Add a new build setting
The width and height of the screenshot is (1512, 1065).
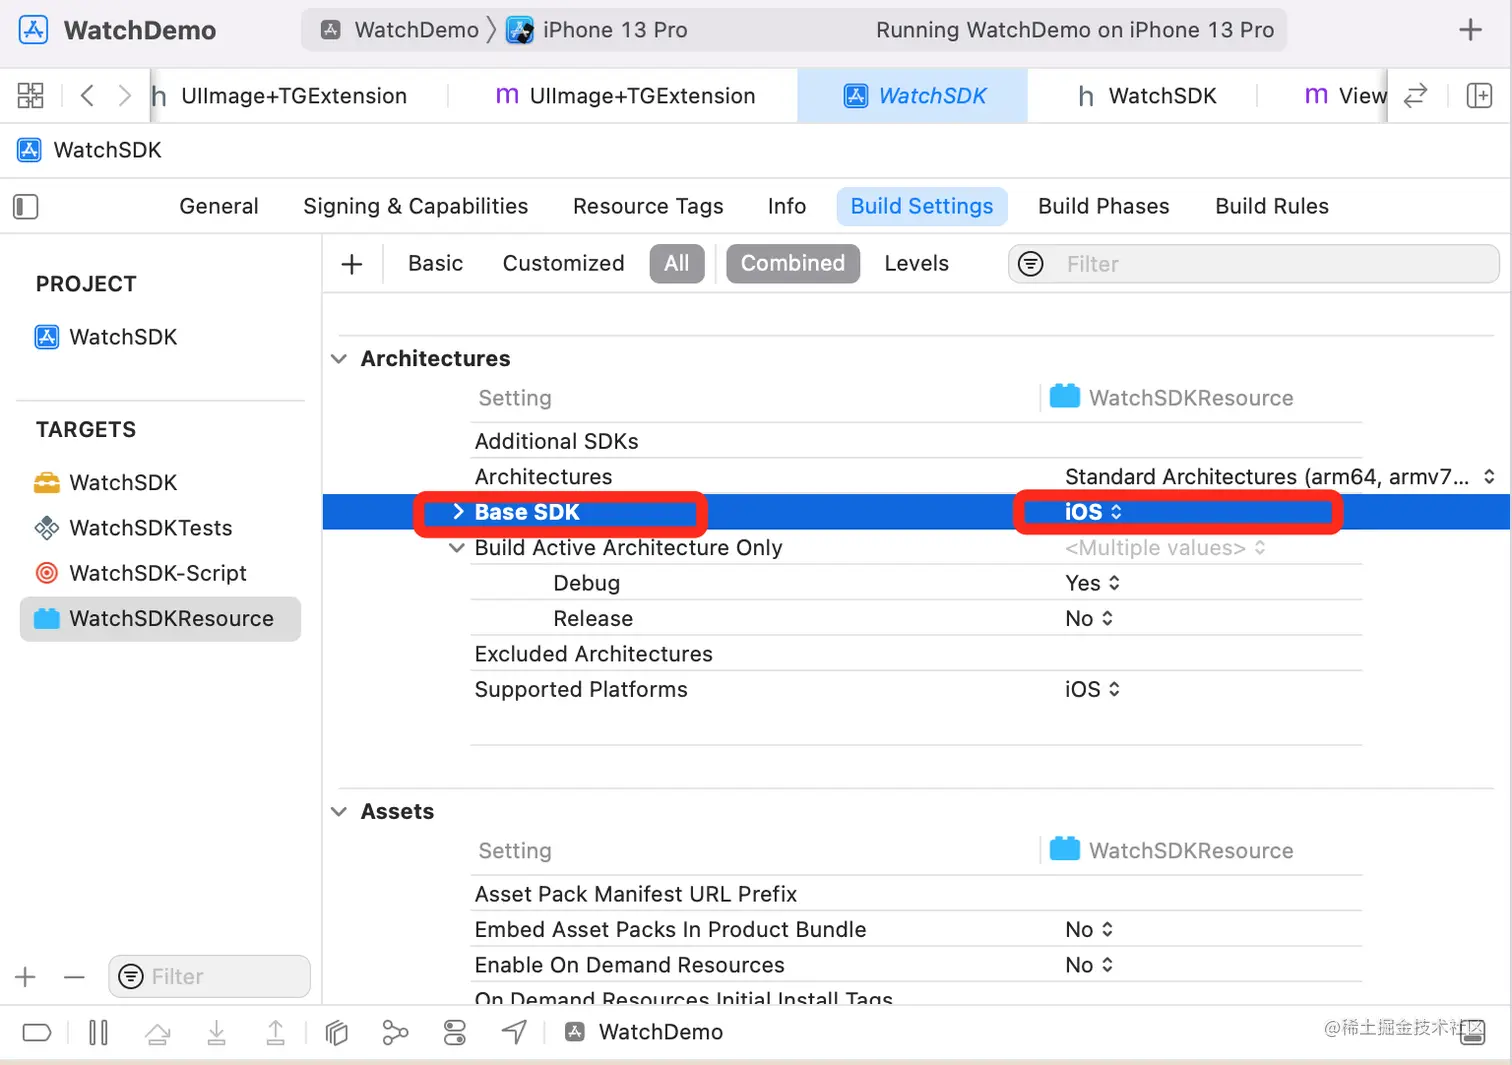pyautogui.click(x=352, y=264)
